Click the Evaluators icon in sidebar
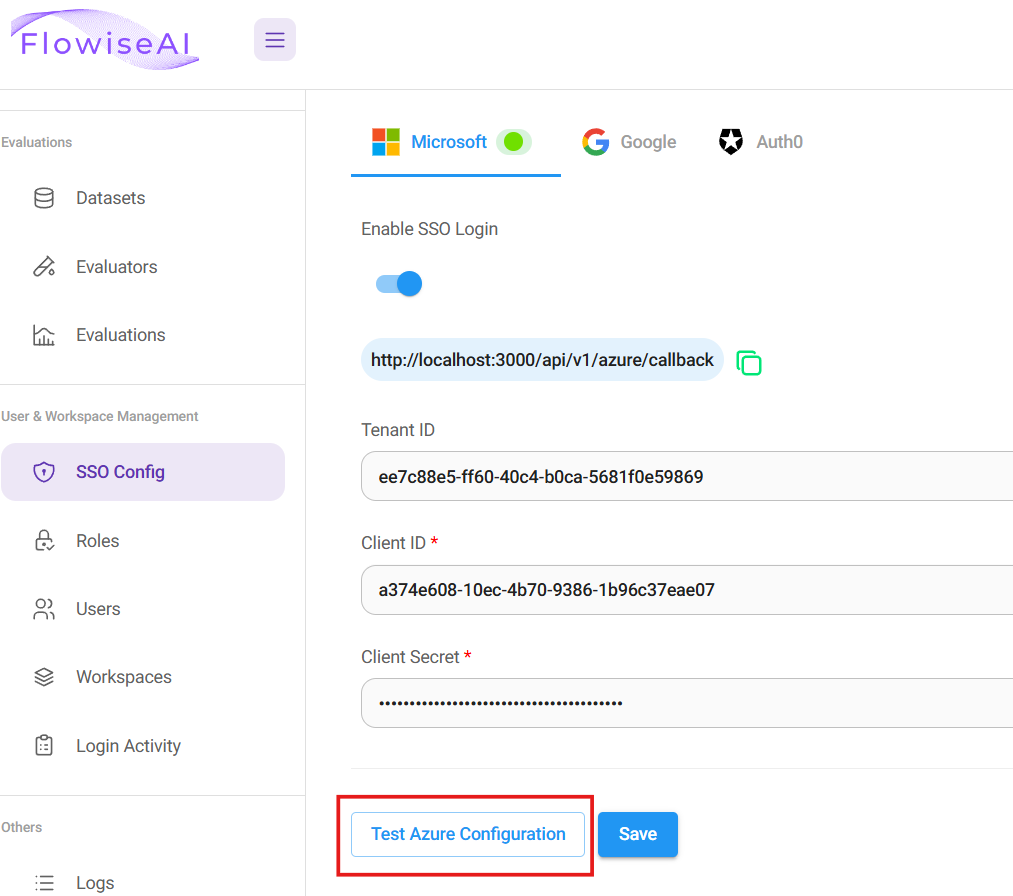Screen dimensions: 1013x896 pos(44,267)
